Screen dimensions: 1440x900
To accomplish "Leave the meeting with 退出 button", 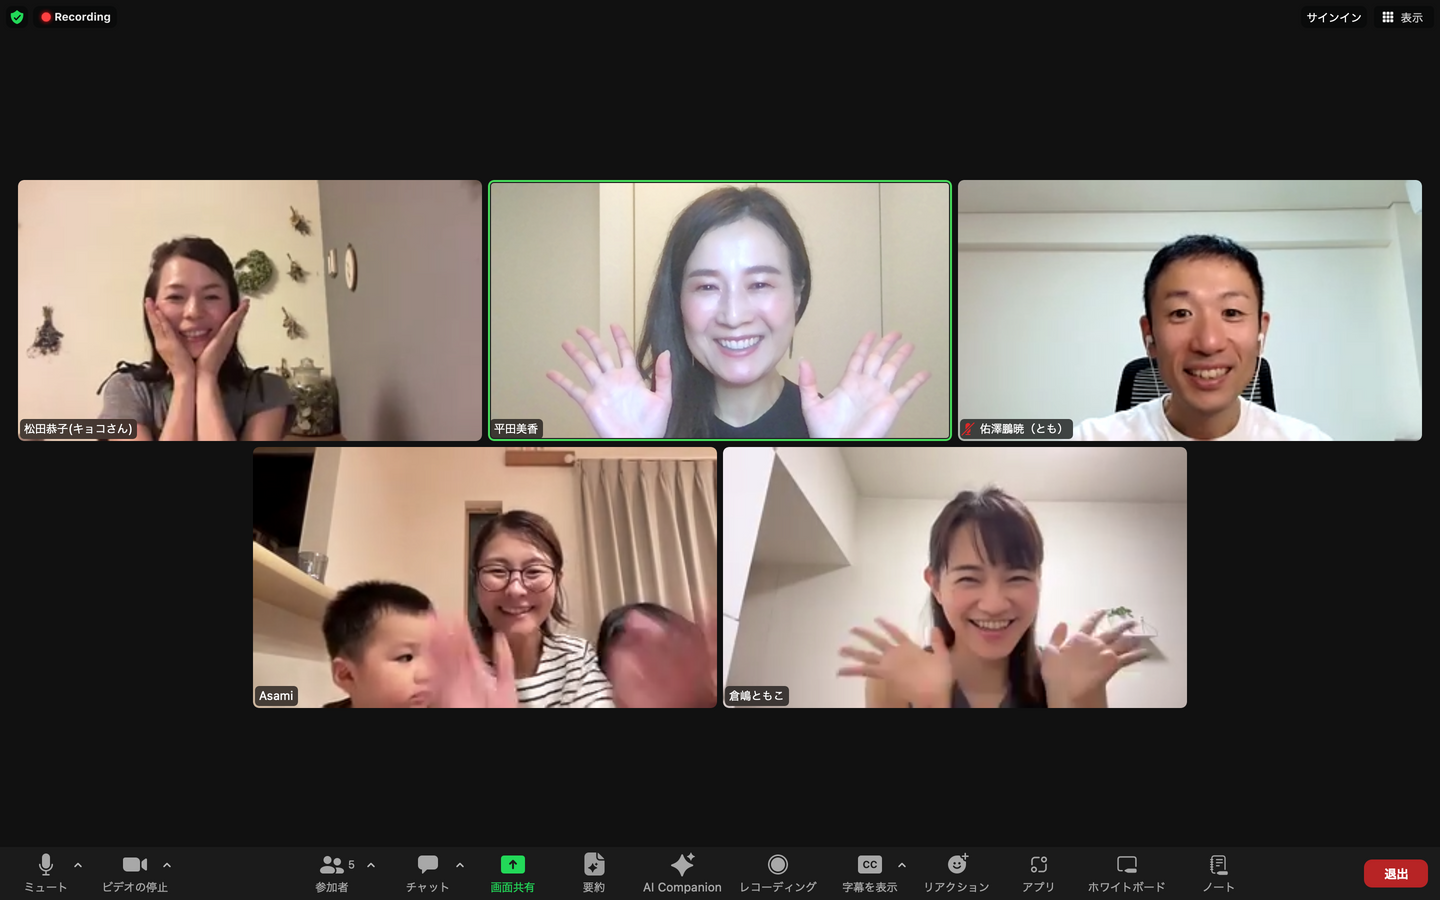I will [x=1395, y=873].
